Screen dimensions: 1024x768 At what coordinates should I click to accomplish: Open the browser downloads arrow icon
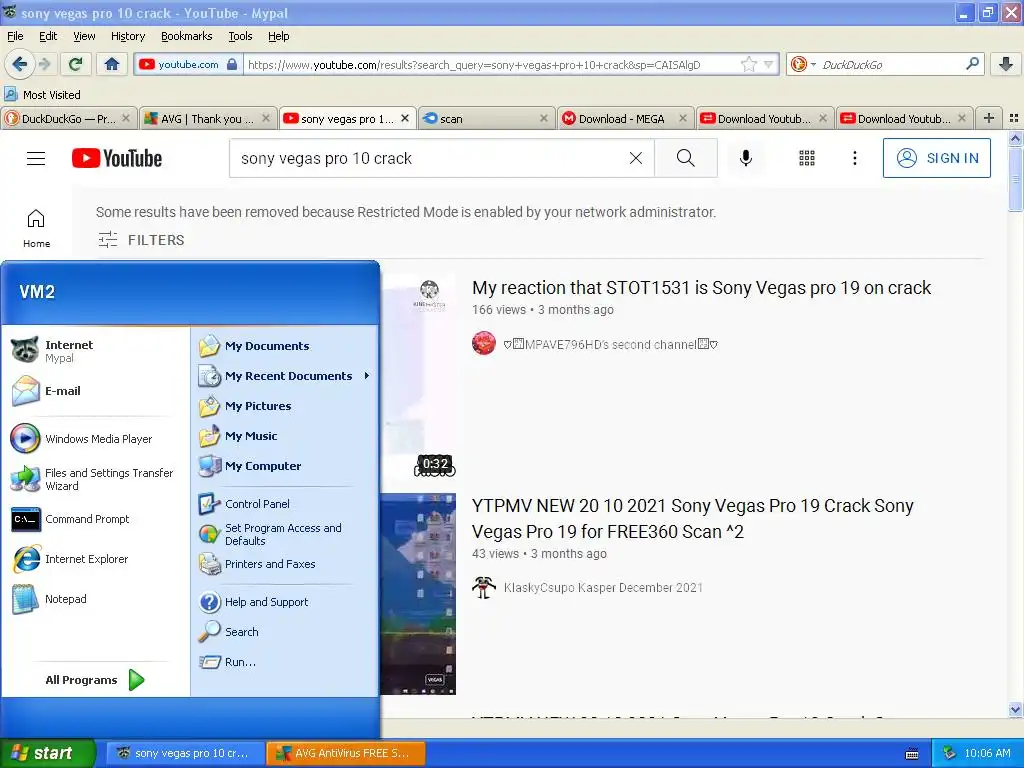click(x=1006, y=64)
